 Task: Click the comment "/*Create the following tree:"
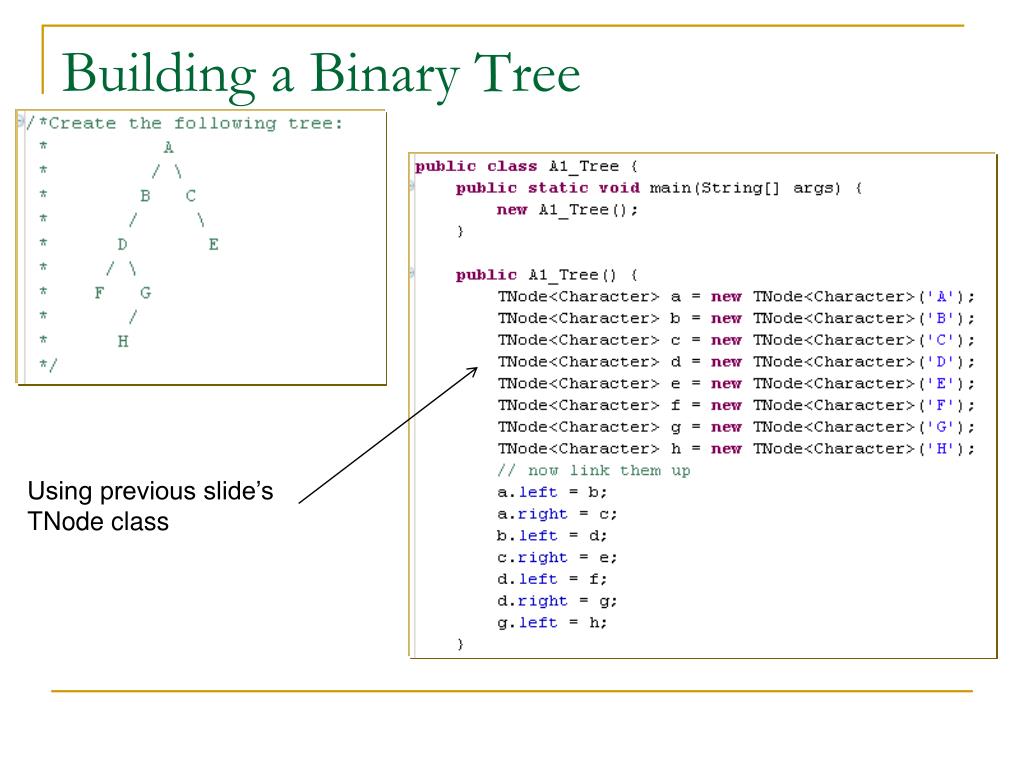pyautogui.click(x=184, y=123)
